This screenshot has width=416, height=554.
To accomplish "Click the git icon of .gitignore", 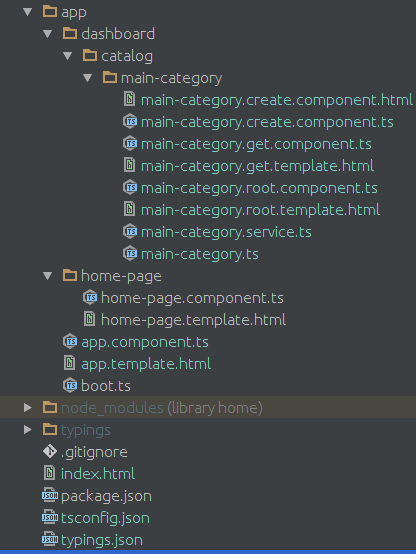I will 50,451.
